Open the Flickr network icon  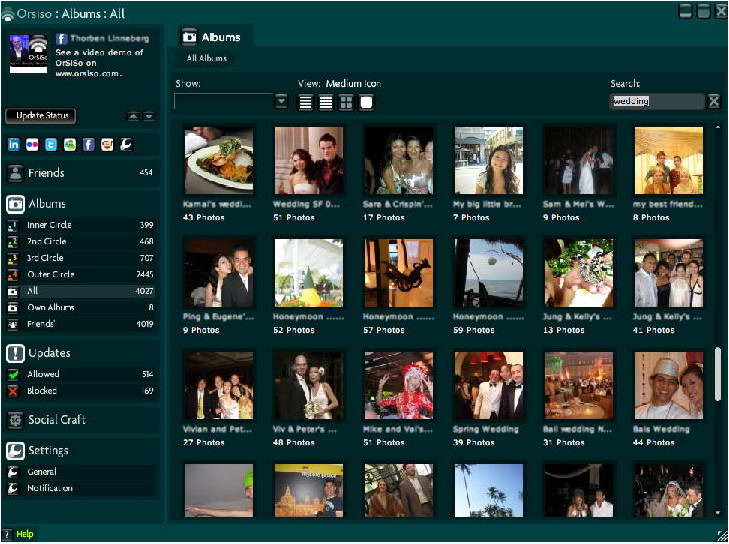33,144
